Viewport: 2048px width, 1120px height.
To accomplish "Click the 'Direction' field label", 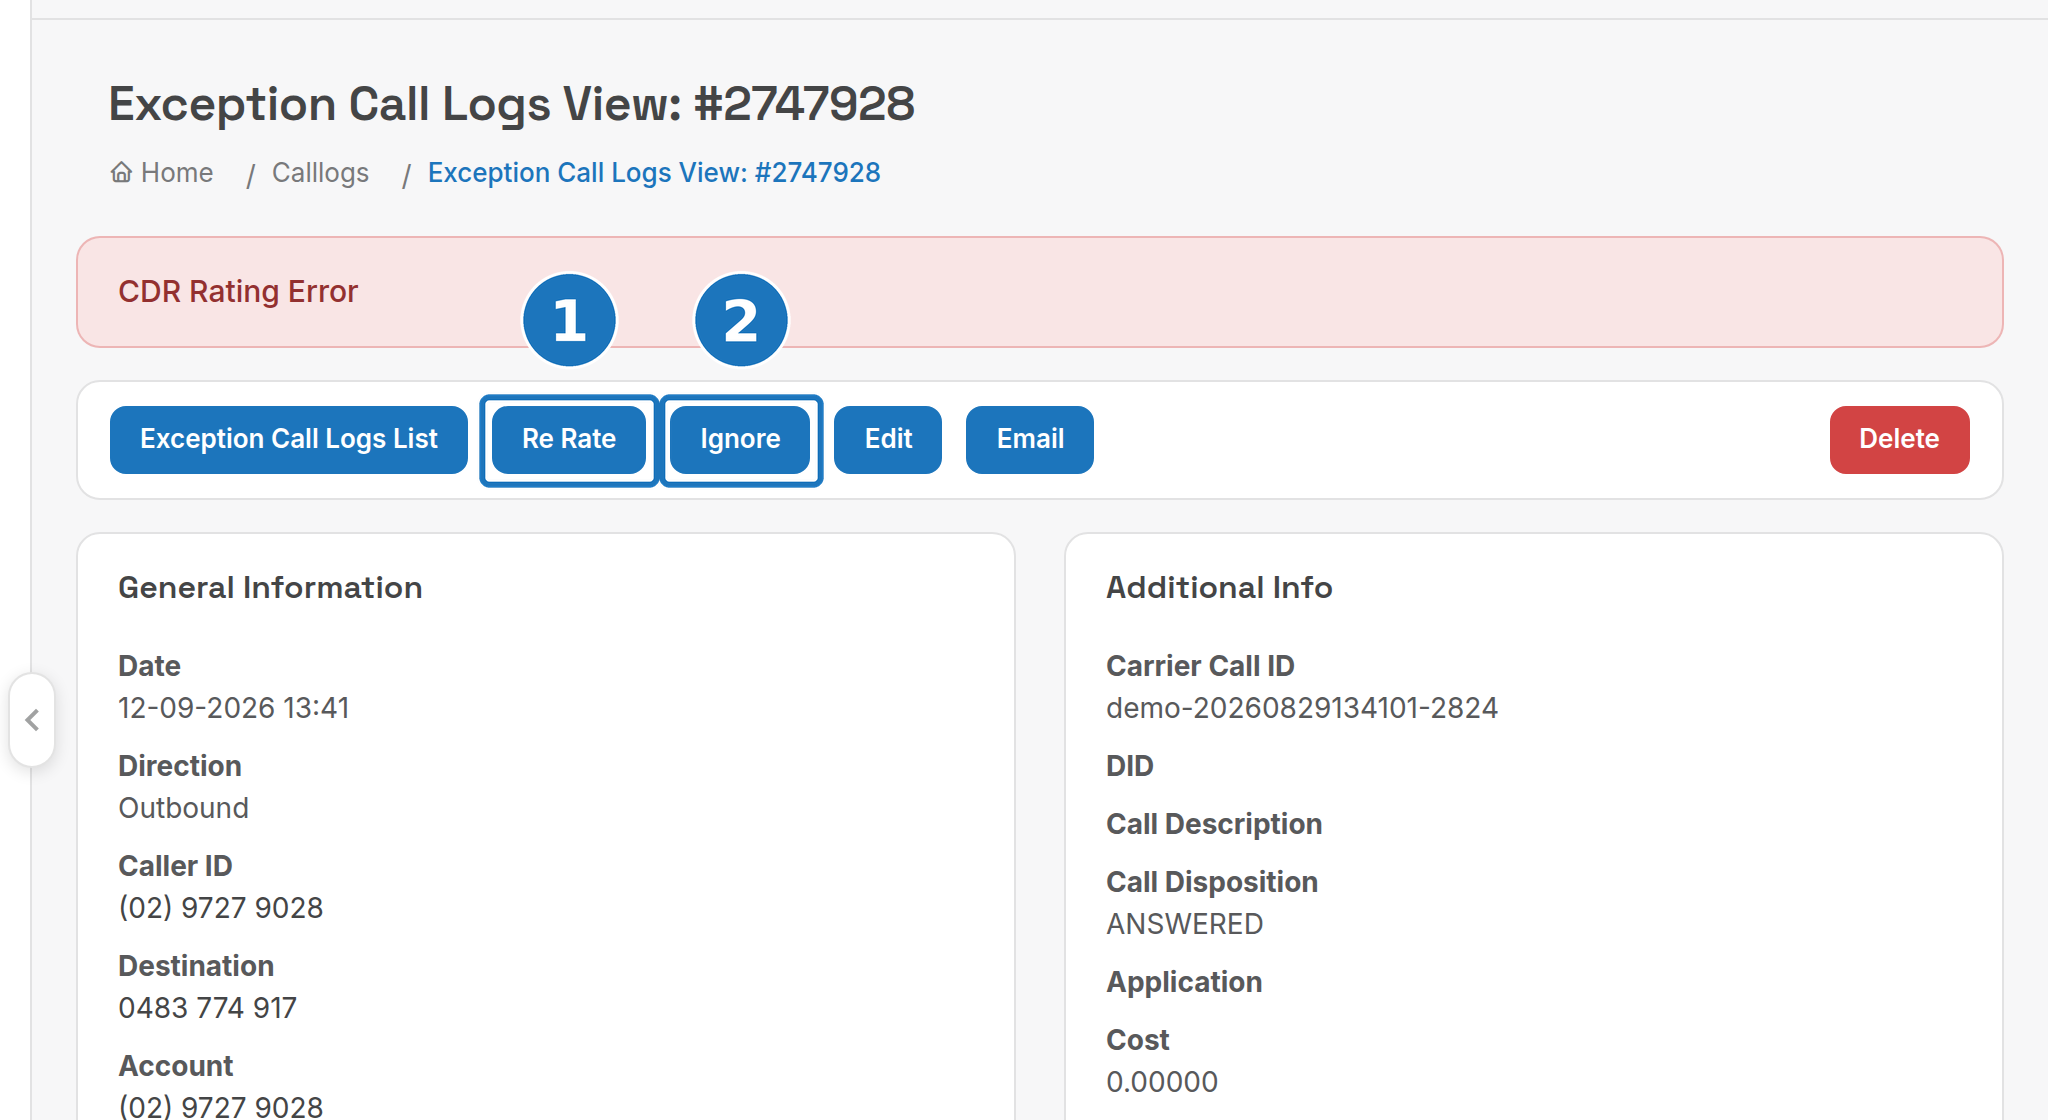I will point(180,766).
